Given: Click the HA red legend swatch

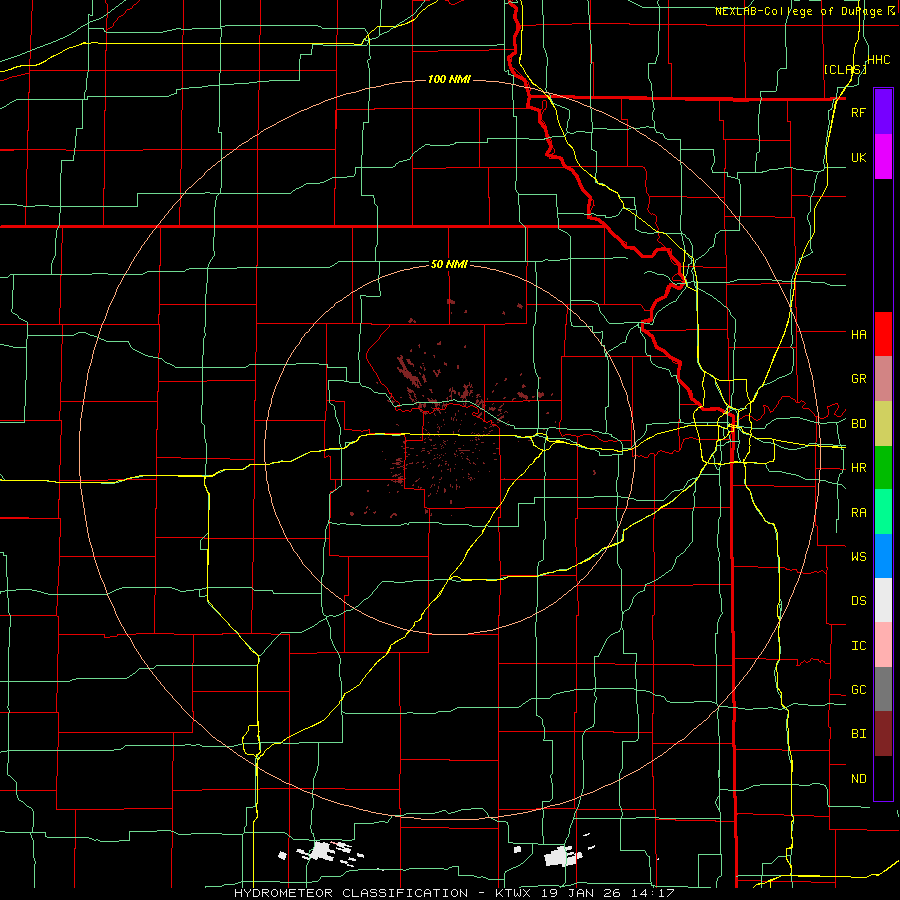Looking at the screenshot, I should 883,334.
